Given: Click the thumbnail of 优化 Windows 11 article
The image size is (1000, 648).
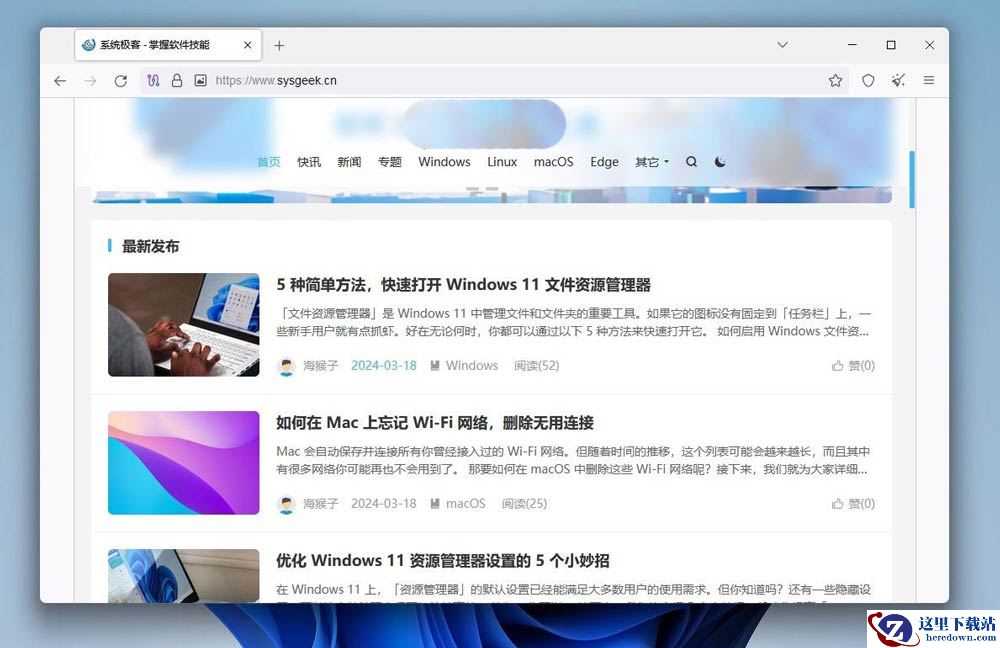Looking at the screenshot, I should (x=184, y=575).
